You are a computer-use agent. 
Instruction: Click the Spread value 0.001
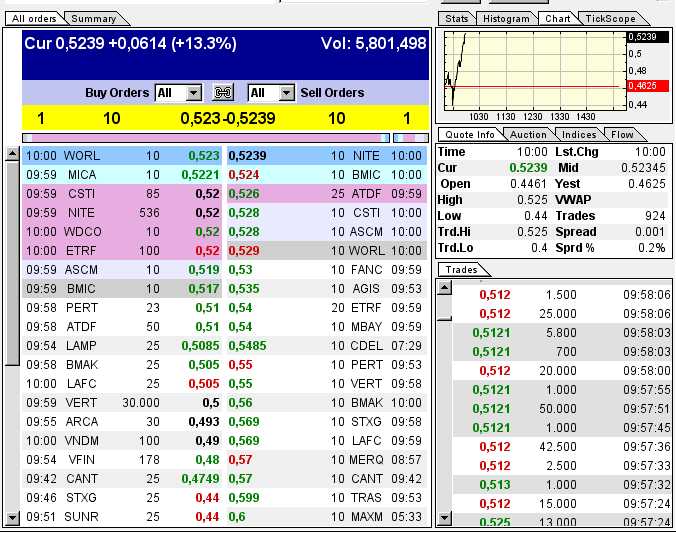pos(650,232)
